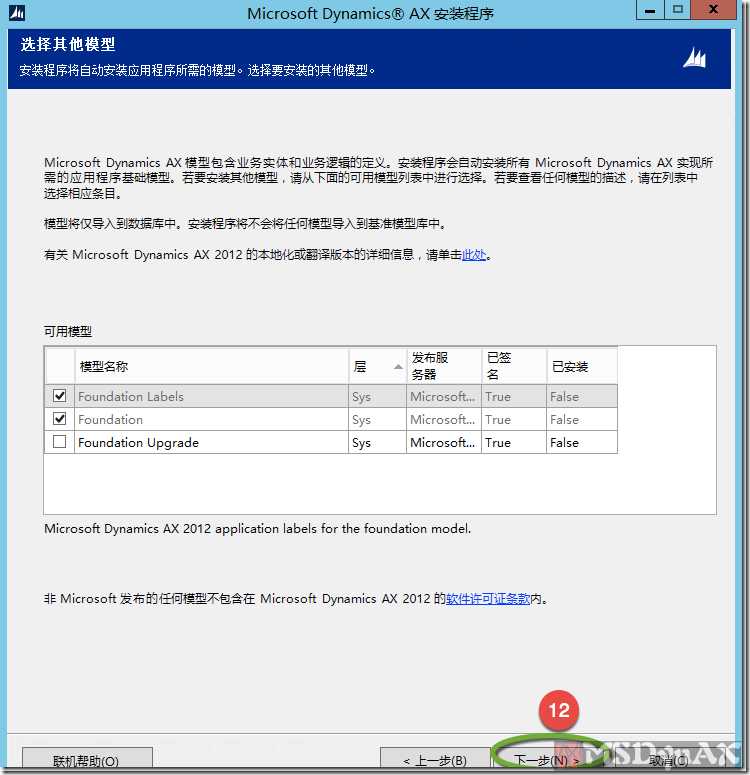
Task: Open the 此处 localization link
Action: point(474,255)
